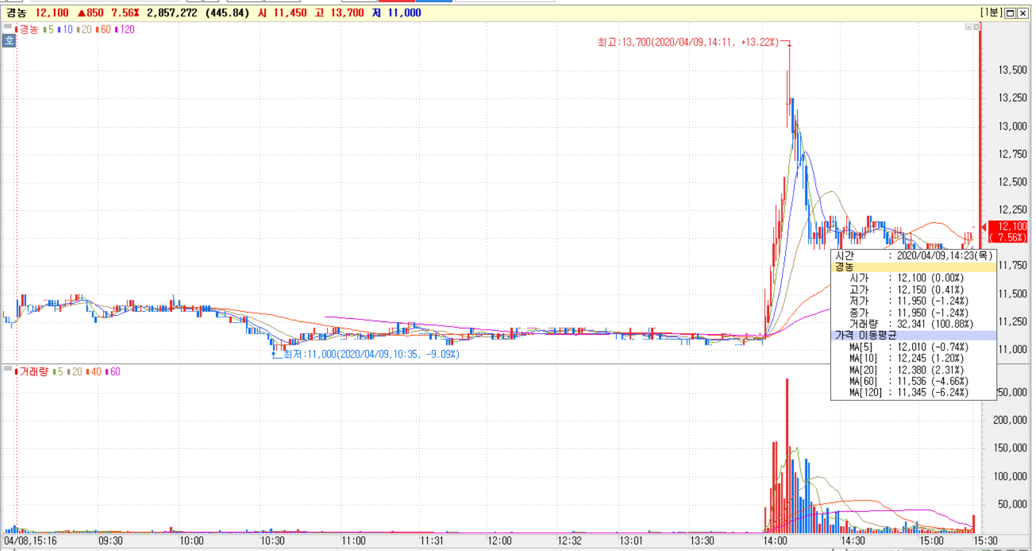Click the 100,000 volume axis label

pyautogui.click(x=1011, y=476)
